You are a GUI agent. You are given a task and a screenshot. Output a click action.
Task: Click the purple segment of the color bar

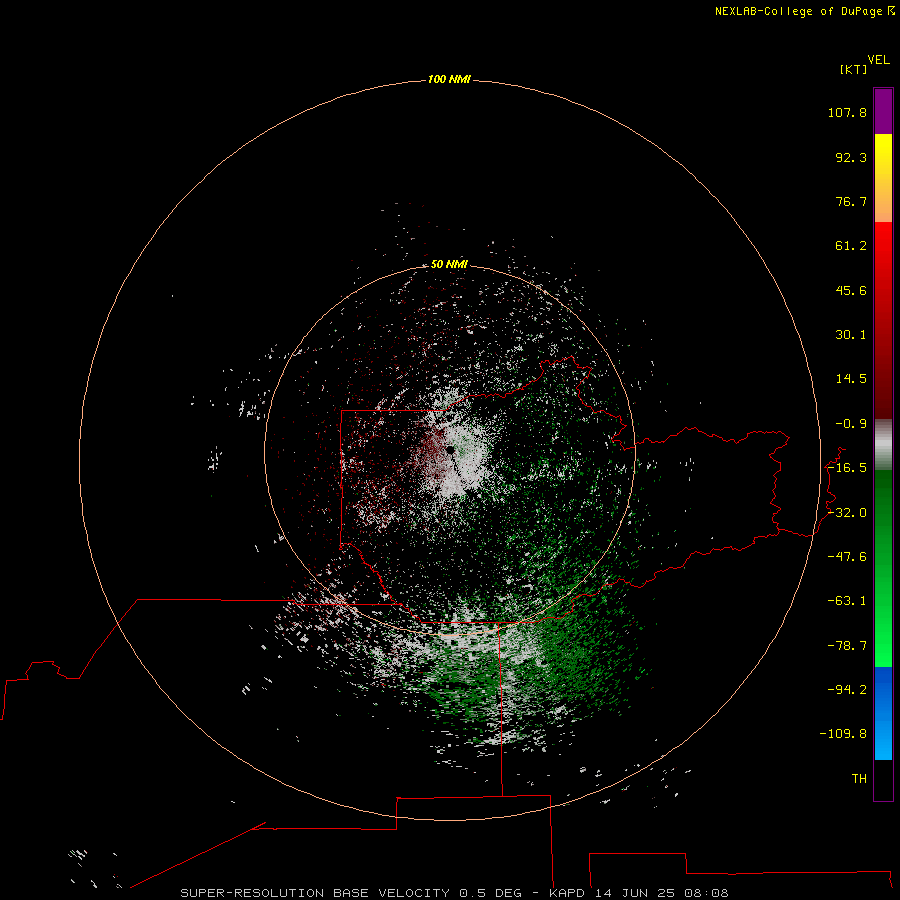pos(883,111)
